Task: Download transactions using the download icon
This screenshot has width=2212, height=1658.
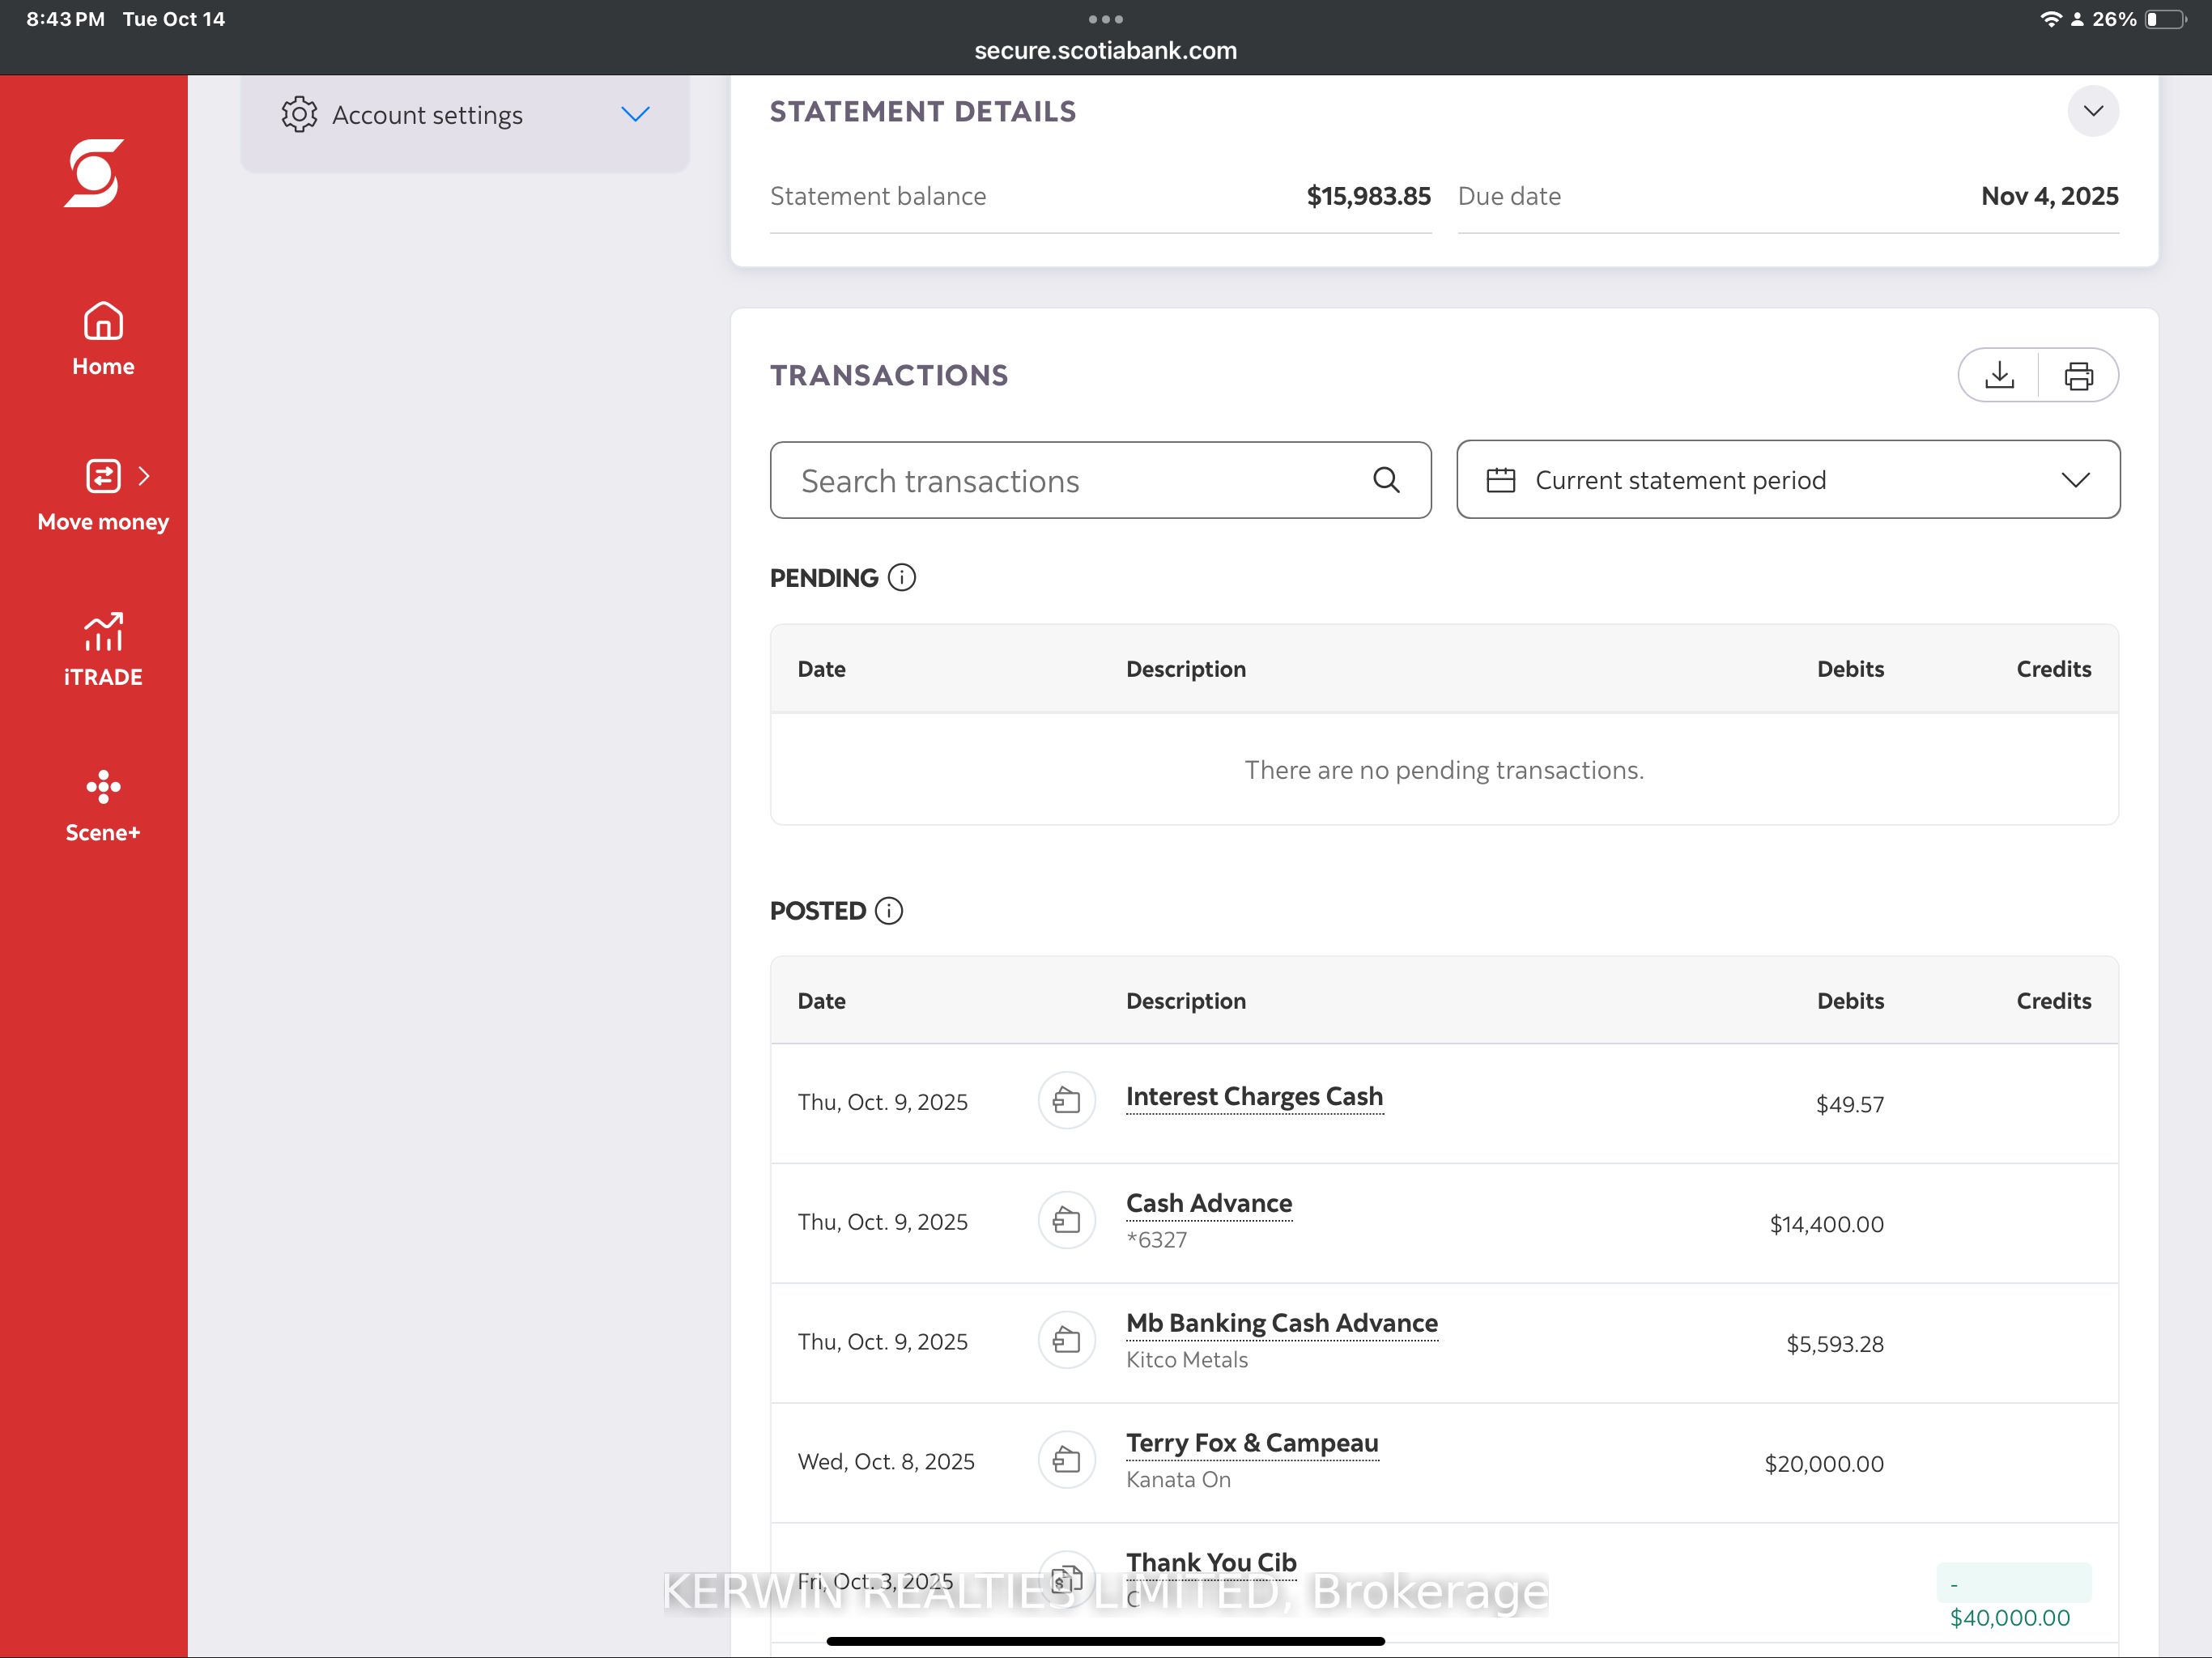Action: coord(1999,375)
